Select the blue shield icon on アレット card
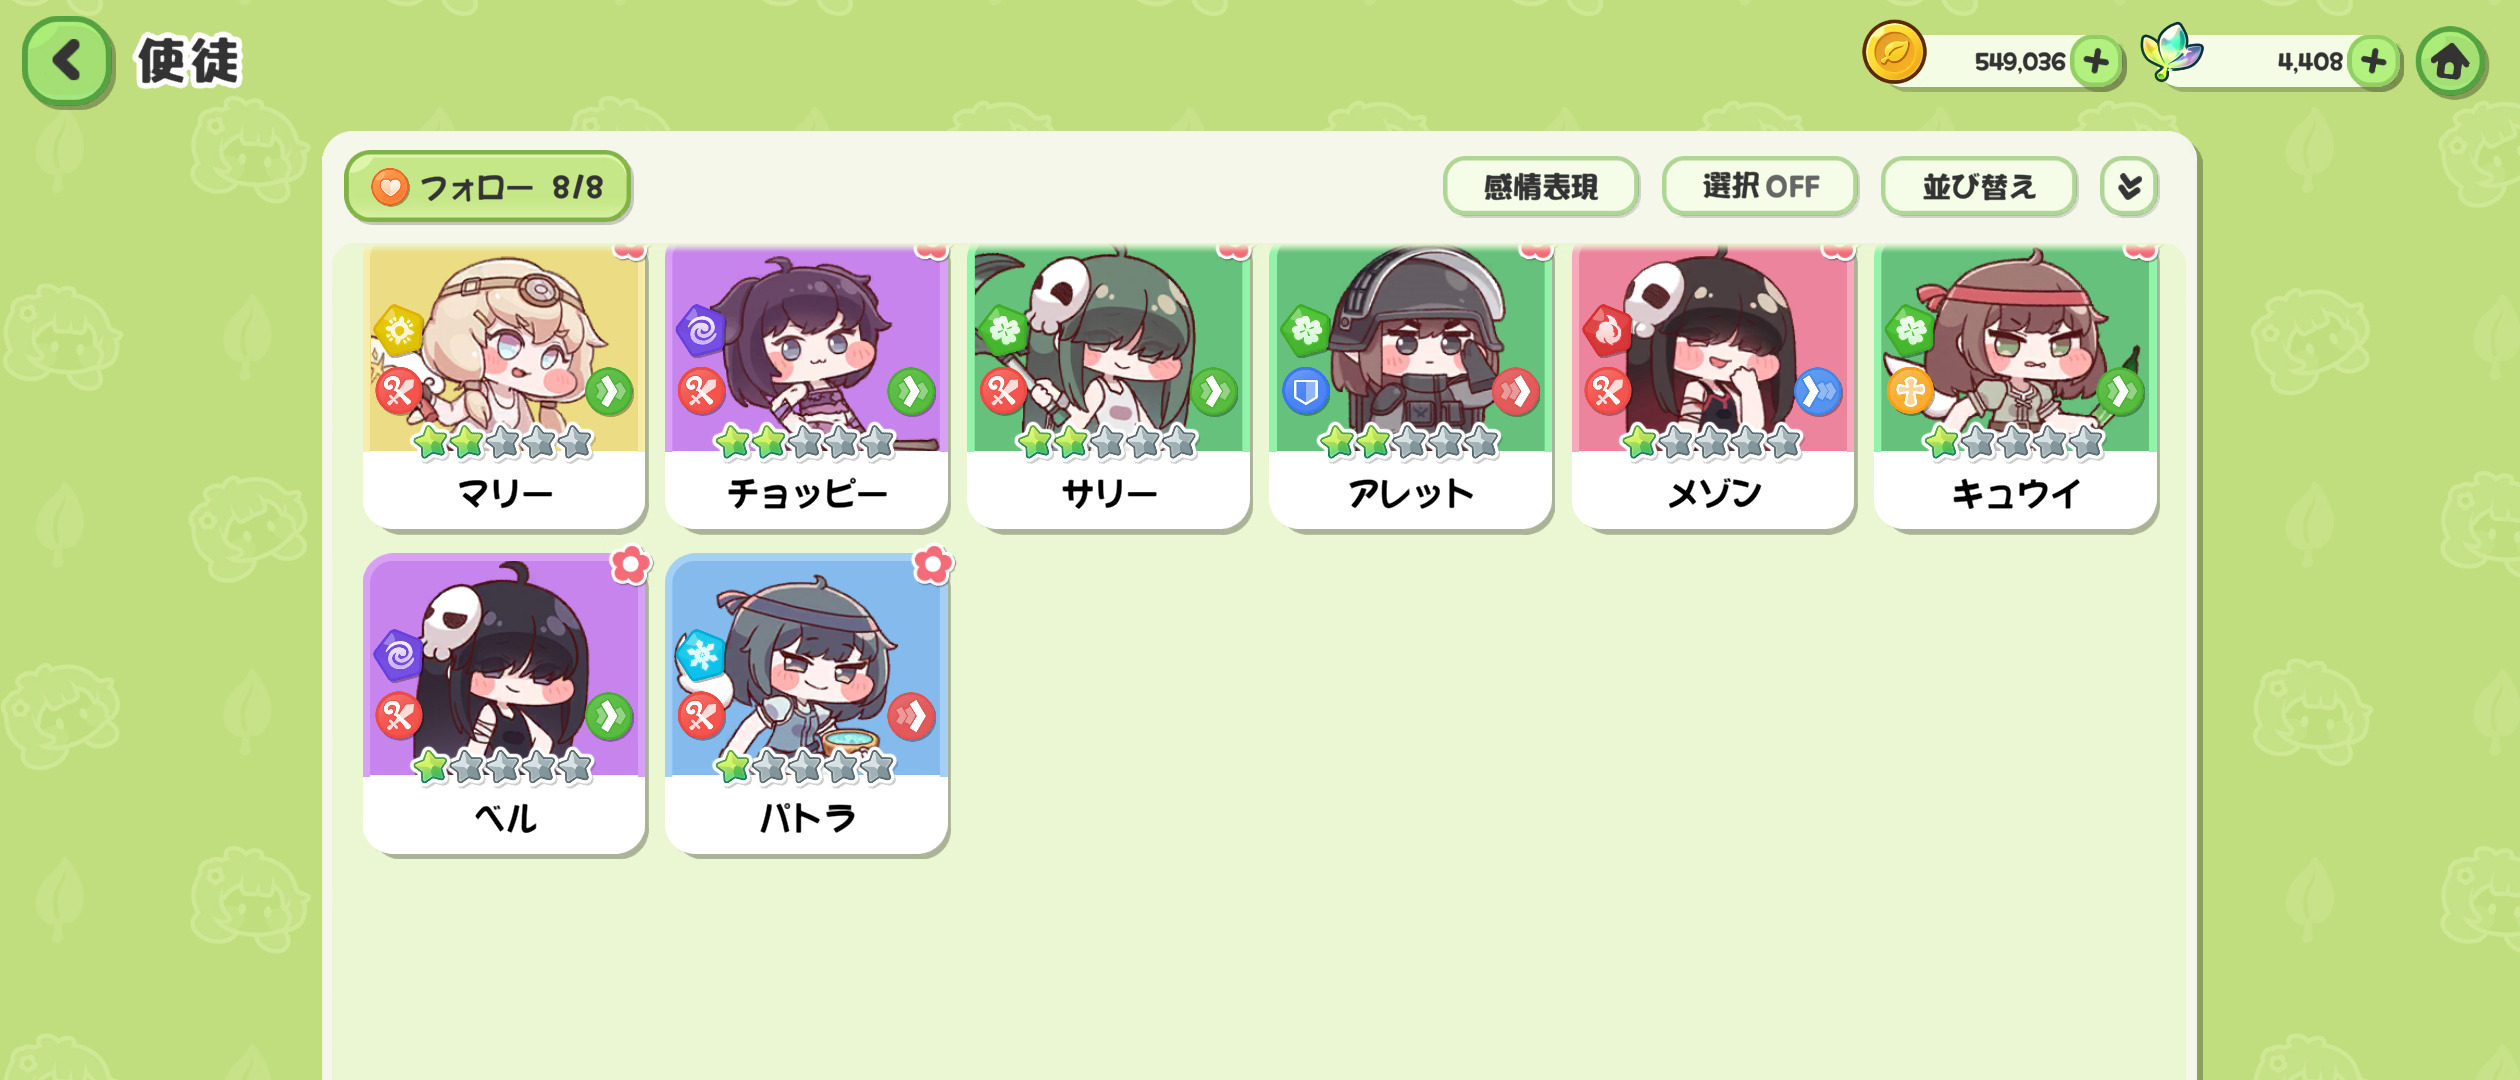Viewport: 2520px width, 1080px height. [1306, 391]
